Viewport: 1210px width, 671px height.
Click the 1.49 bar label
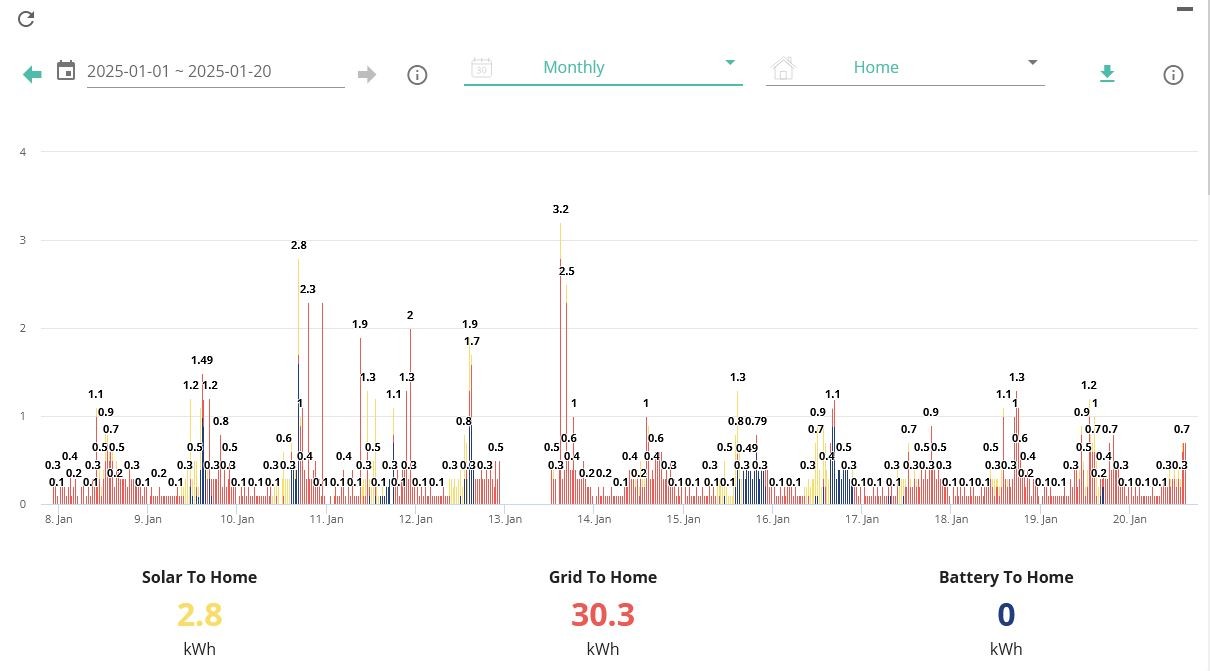click(x=202, y=360)
